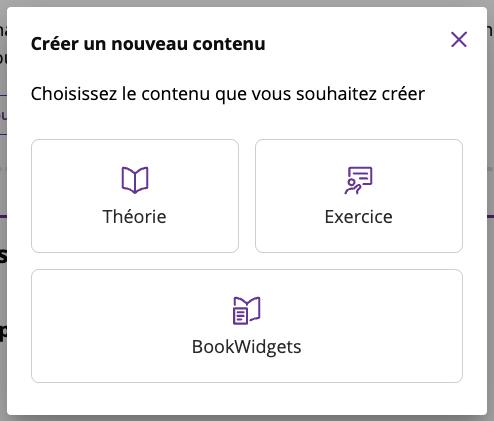Close the dialog with the purple X
Image resolution: width=494 pixels, height=421 pixels.
point(459,40)
